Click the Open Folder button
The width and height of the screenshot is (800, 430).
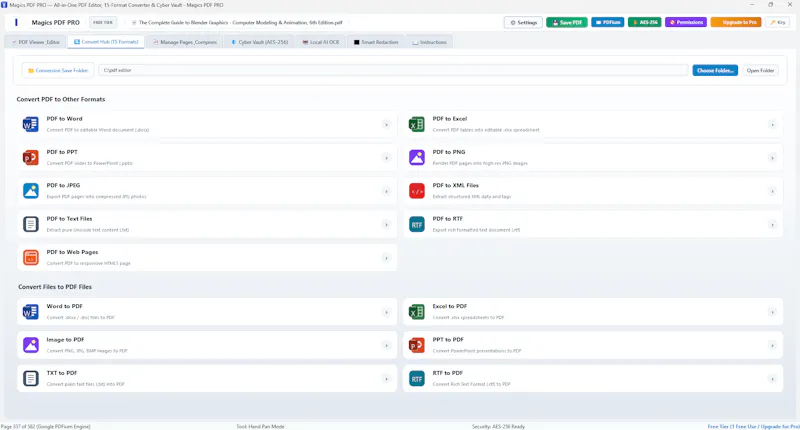(760, 70)
